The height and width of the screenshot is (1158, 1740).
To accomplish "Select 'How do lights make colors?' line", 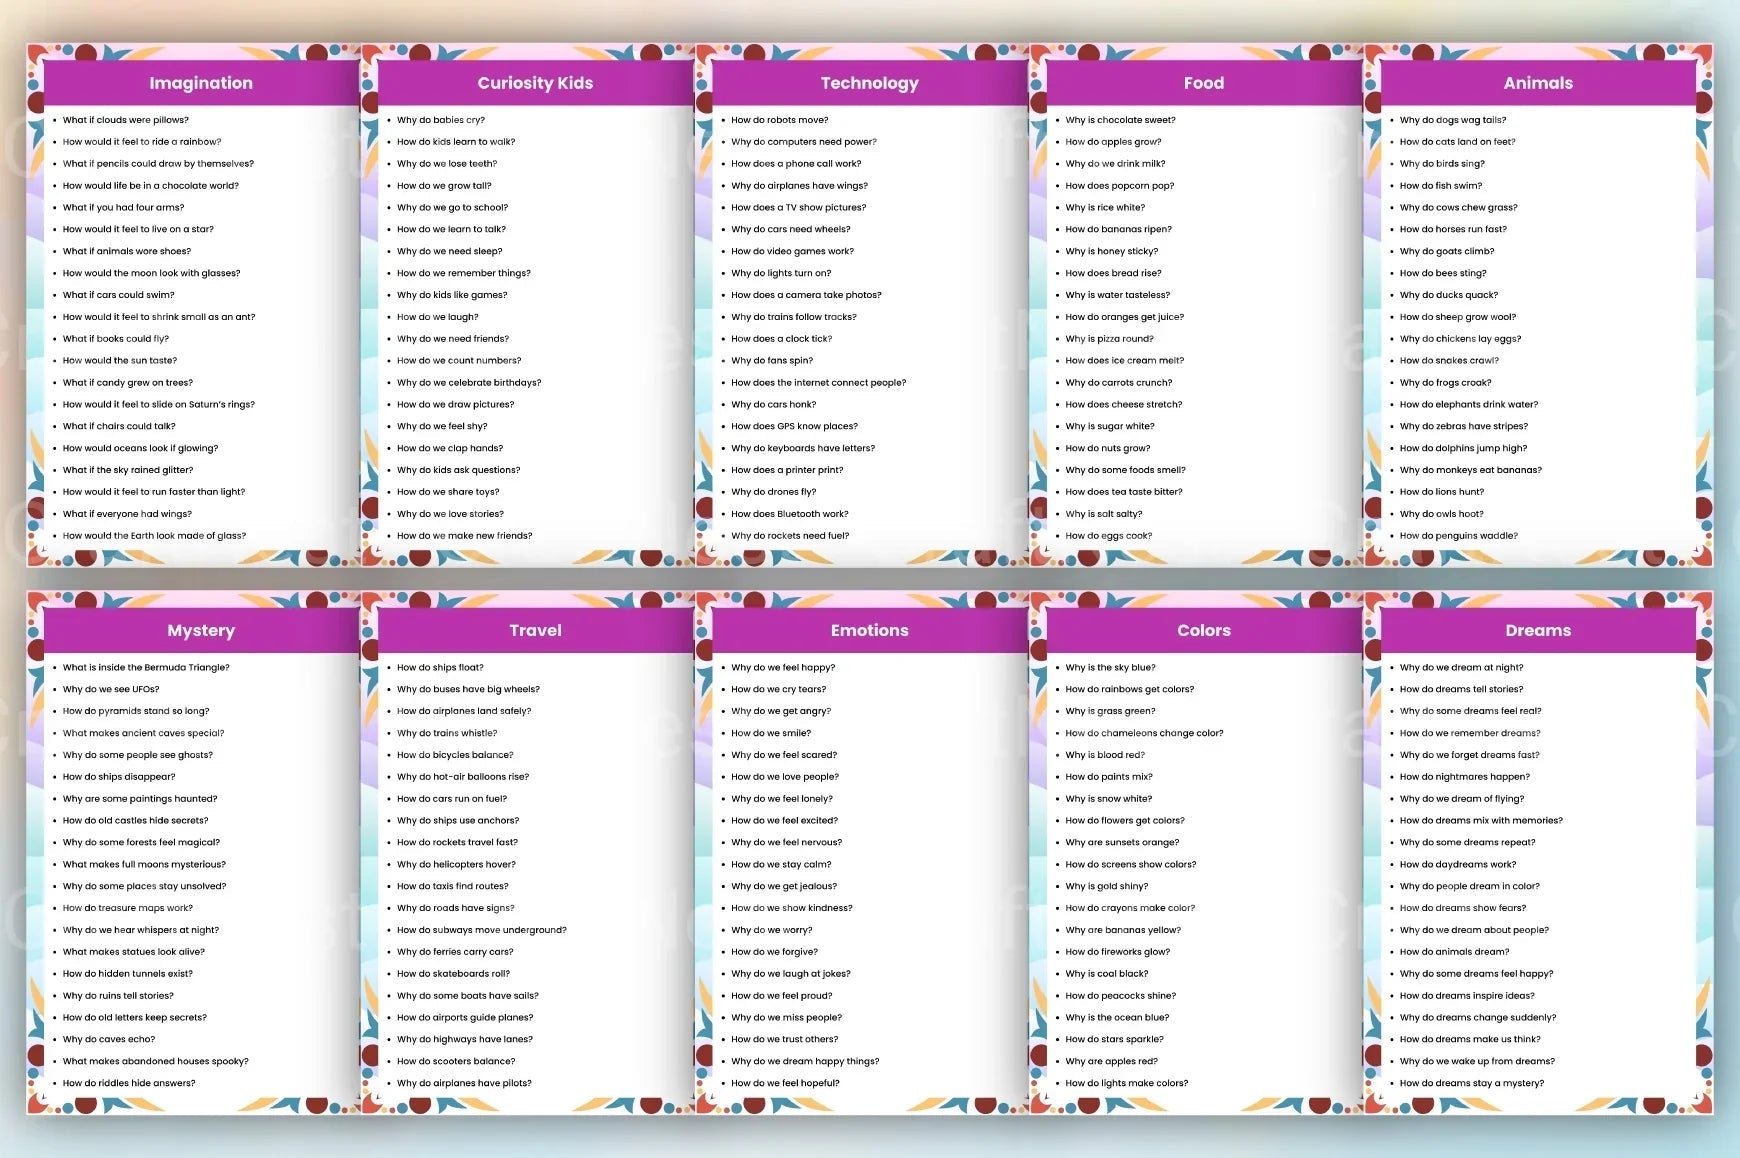I will pyautogui.click(x=1127, y=1084).
